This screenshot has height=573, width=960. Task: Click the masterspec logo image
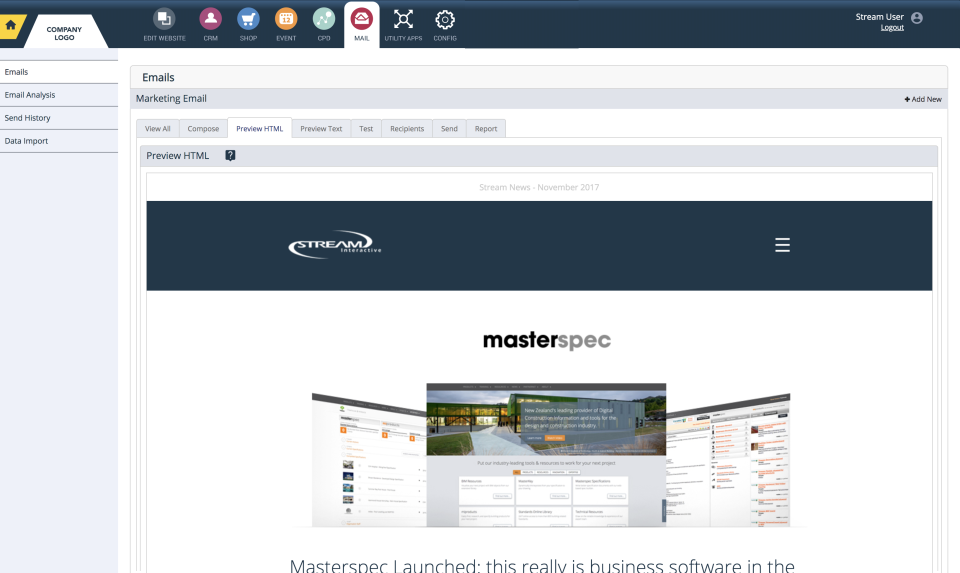[547, 340]
